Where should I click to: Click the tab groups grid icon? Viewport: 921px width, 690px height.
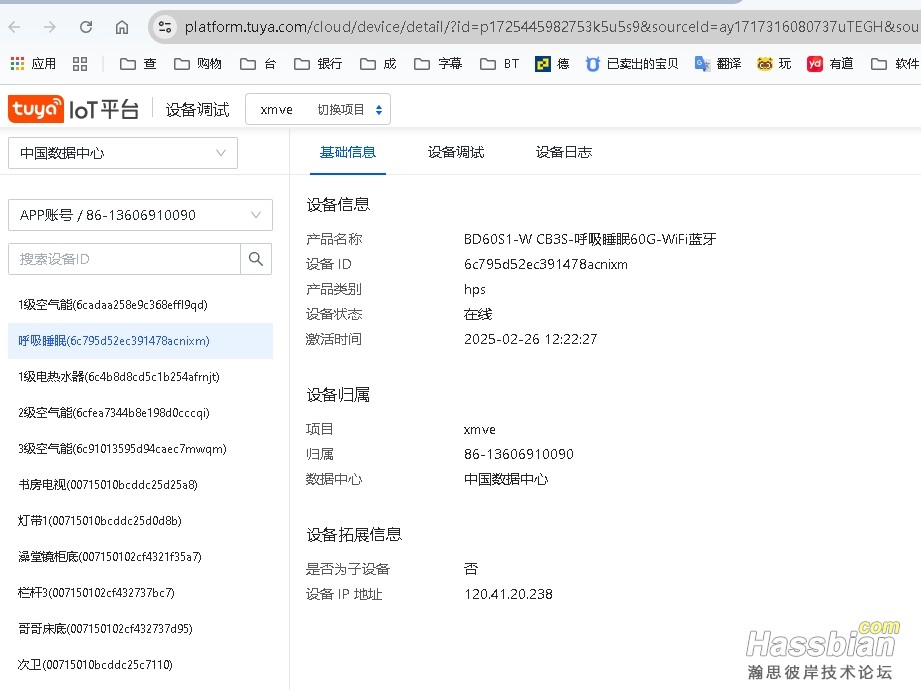(80, 63)
